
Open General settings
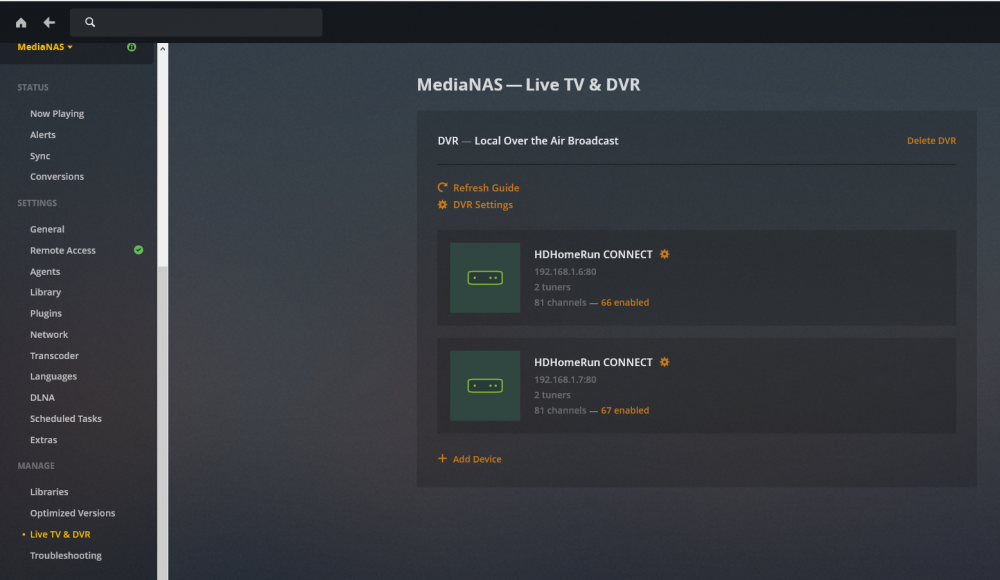(x=47, y=229)
